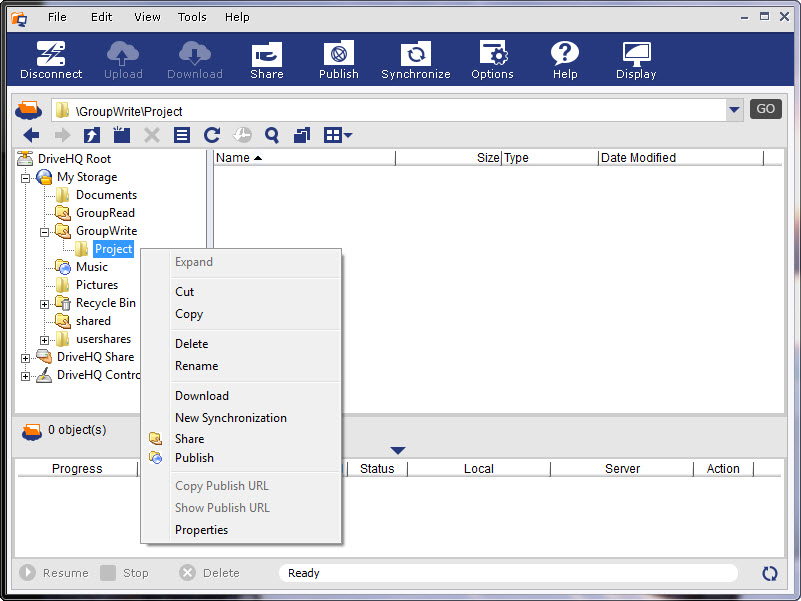801x601 pixels.
Task: Open the view mode dropdown
Action: point(338,135)
